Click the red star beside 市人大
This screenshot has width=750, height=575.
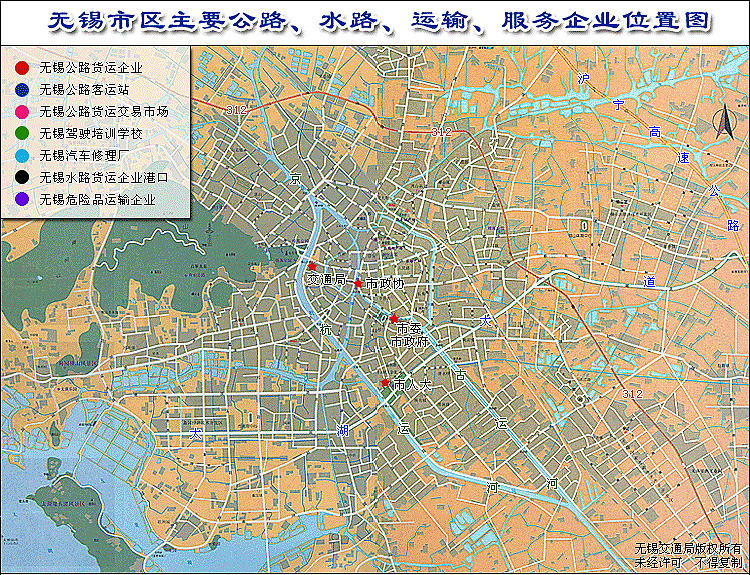click(x=385, y=382)
